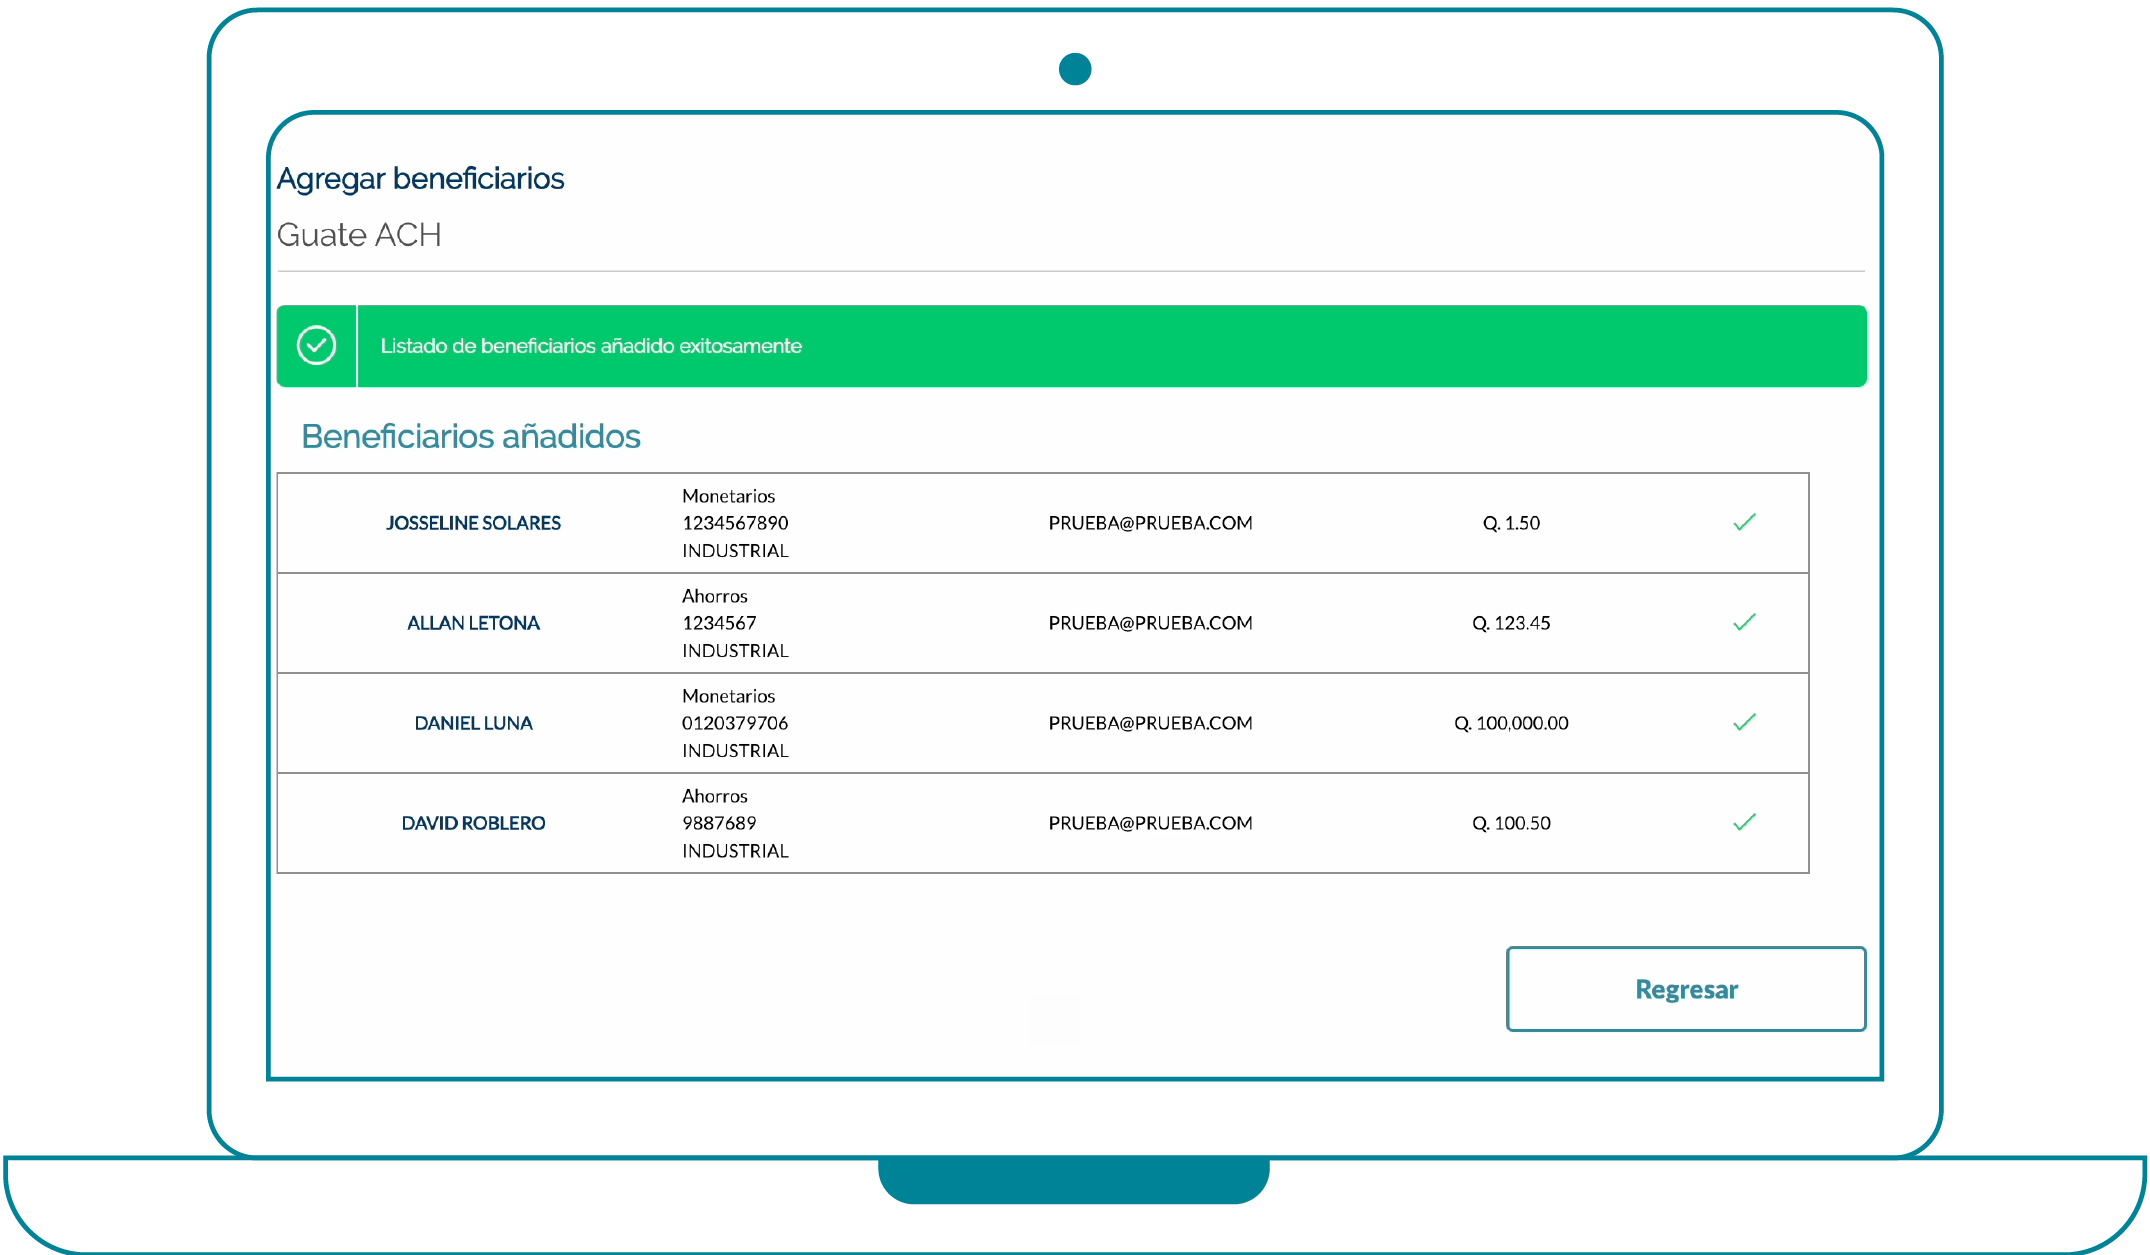The image size is (2150, 1255).
Task: Click the laptop webcam dot
Action: (1075, 69)
